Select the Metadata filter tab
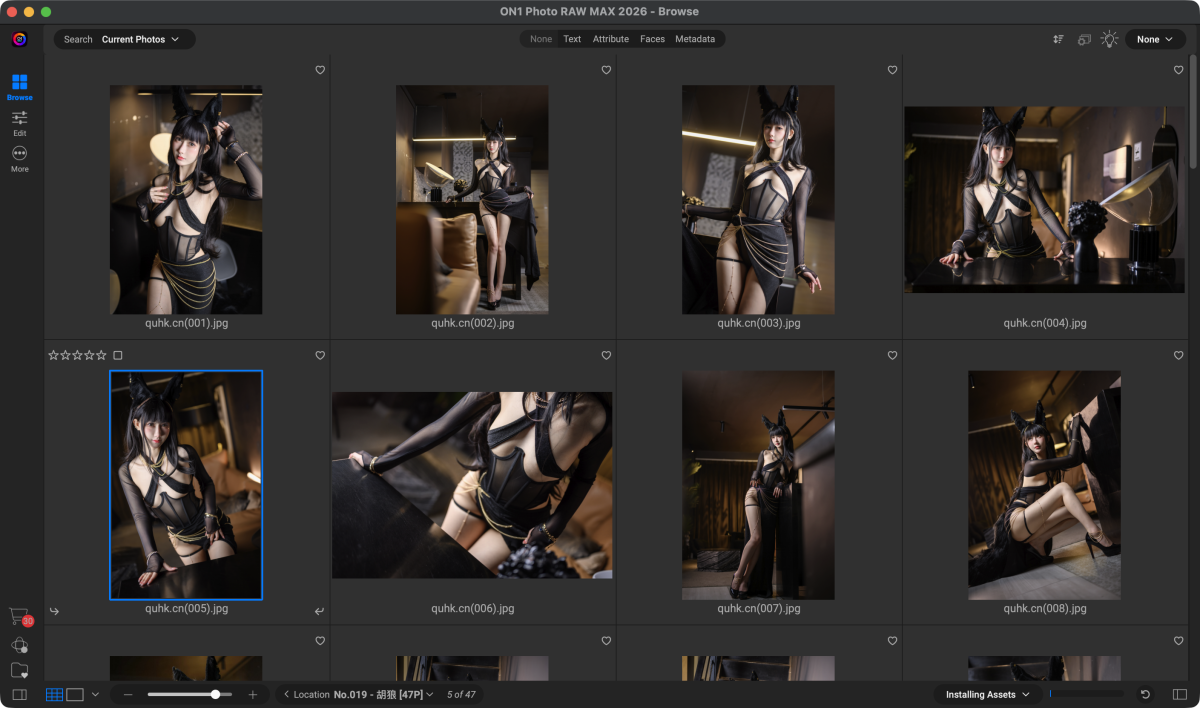Viewport: 1200px width, 708px height. pos(695,39)
